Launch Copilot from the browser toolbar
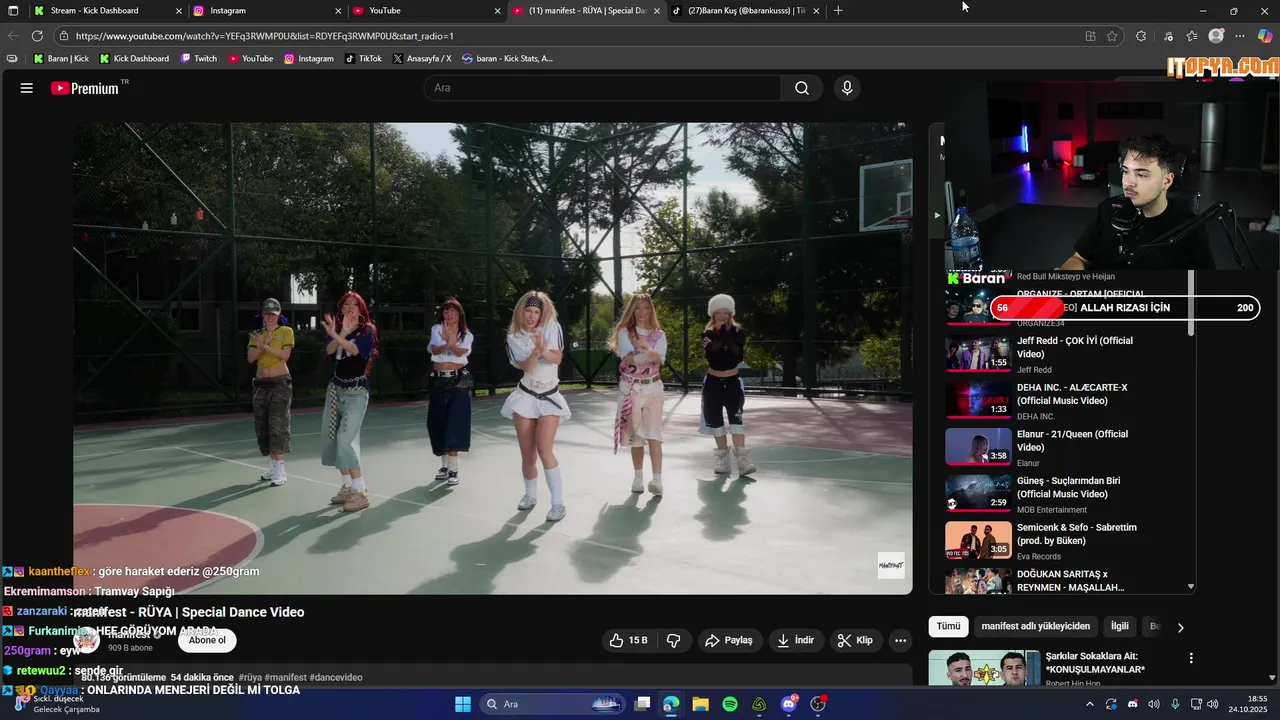 pyautogui.click(x=1265, y=36)
